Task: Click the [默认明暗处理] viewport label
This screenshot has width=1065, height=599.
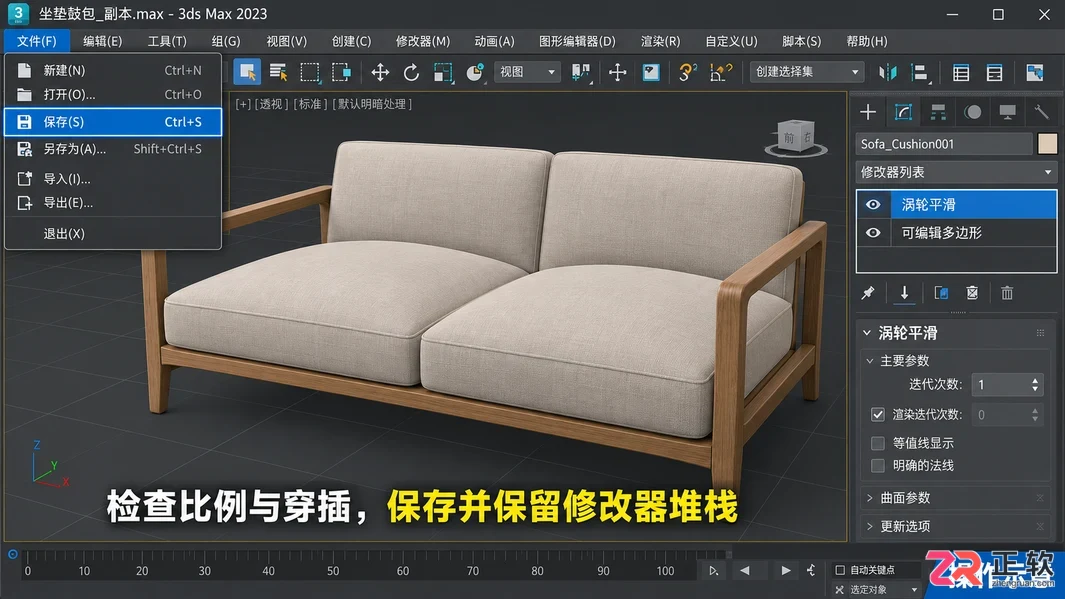Action: coord(372,104)
